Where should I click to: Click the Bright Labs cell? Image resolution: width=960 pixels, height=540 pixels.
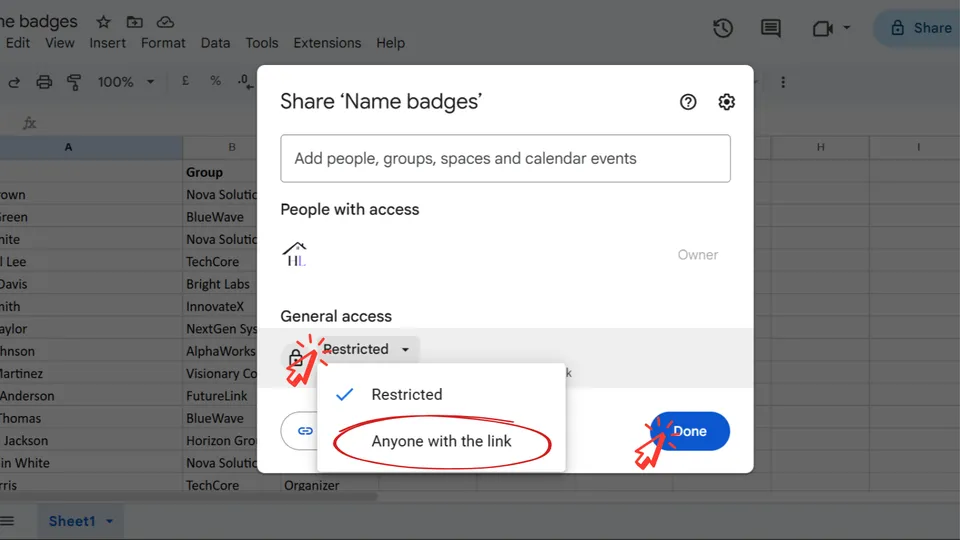[220, 284]
